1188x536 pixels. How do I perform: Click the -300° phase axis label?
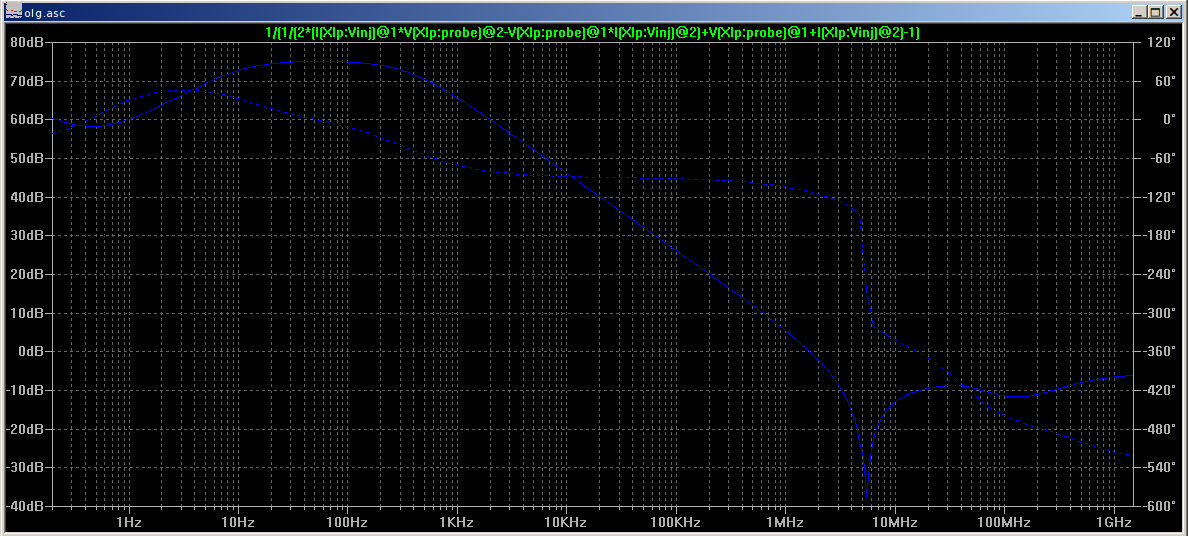[1160, 312]
